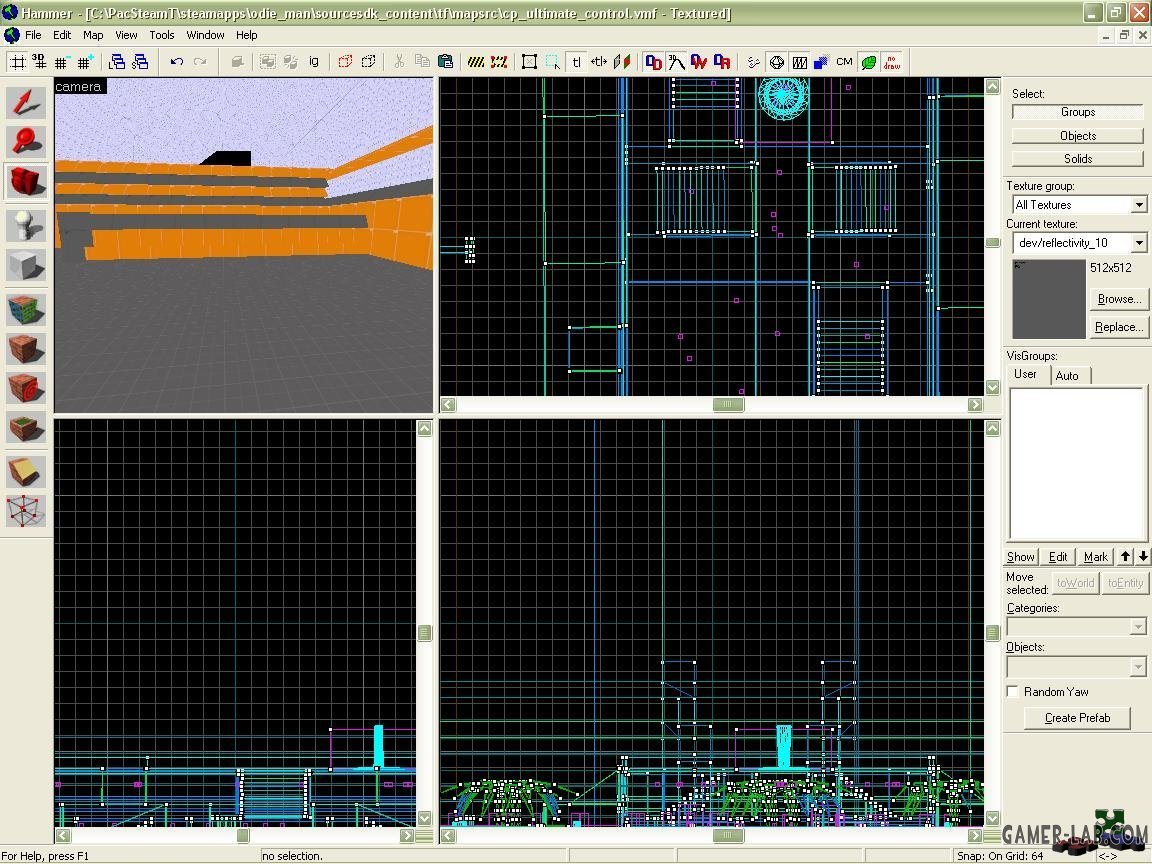Click the Group selection icon
The width and height of the screenshot is (1152, 864).
click(267, 62)
